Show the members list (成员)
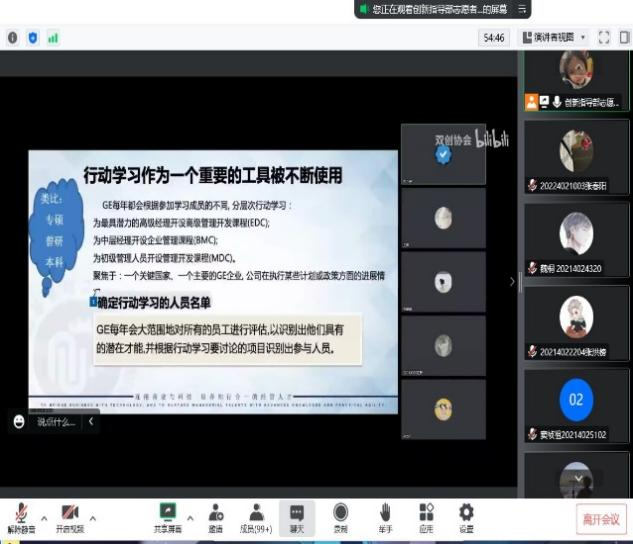This screenshot has width=633, height=544. (x=257, y=516)
